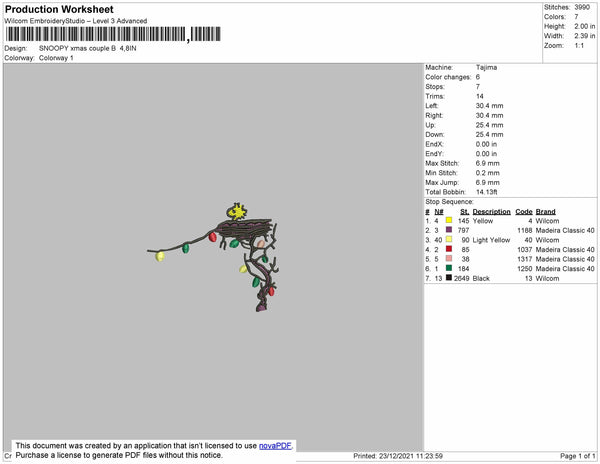The image size is (600, 464).
Task: Click the Stitches value '3990'
Action: point(582,7)
